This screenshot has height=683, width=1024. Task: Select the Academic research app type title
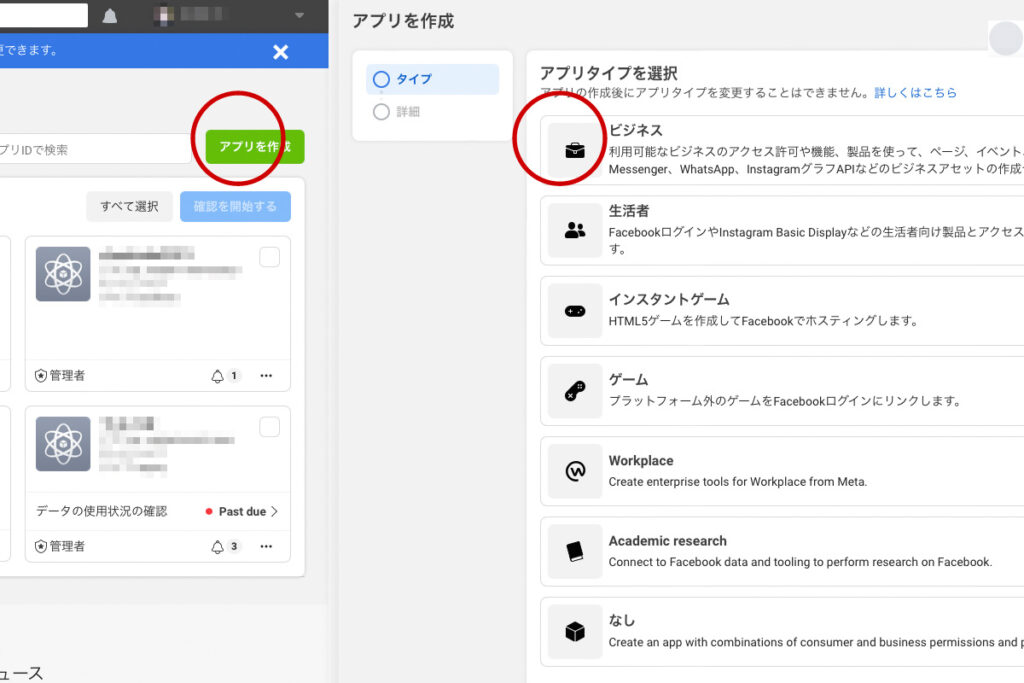pyautogui.click(x=667, y=541)
